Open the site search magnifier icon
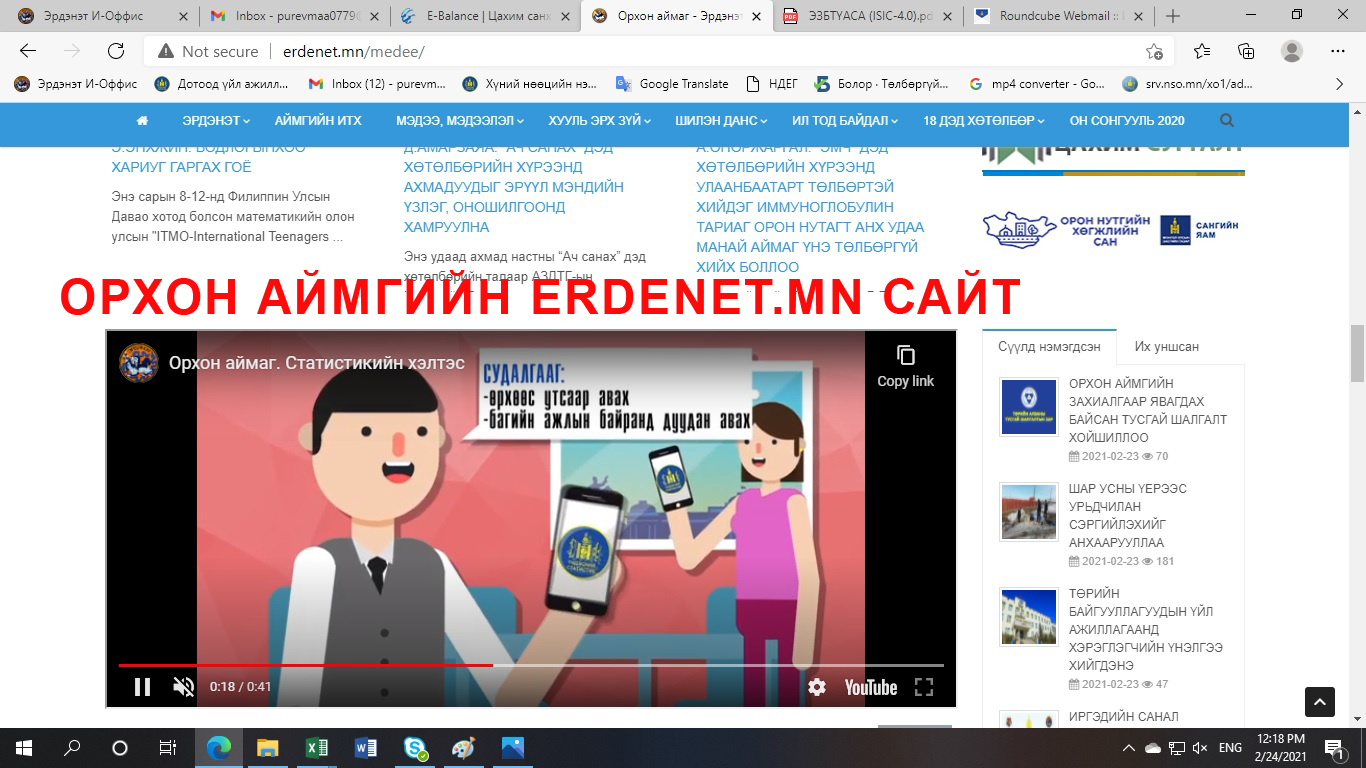This screenshot has width=1366, height=768. 1227,121
